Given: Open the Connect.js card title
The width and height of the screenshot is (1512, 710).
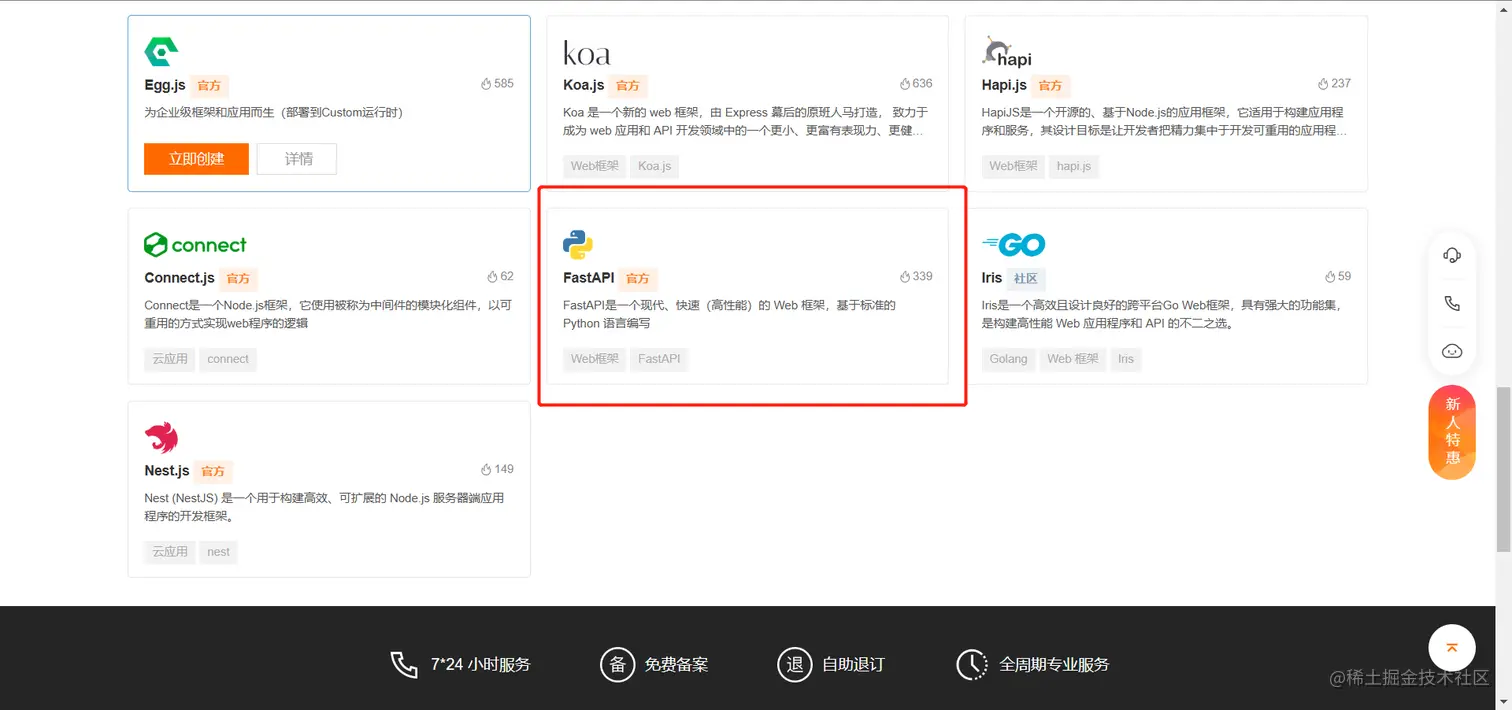Looking at the screenshot, I should pyautogui.click(x=179, y=278).
